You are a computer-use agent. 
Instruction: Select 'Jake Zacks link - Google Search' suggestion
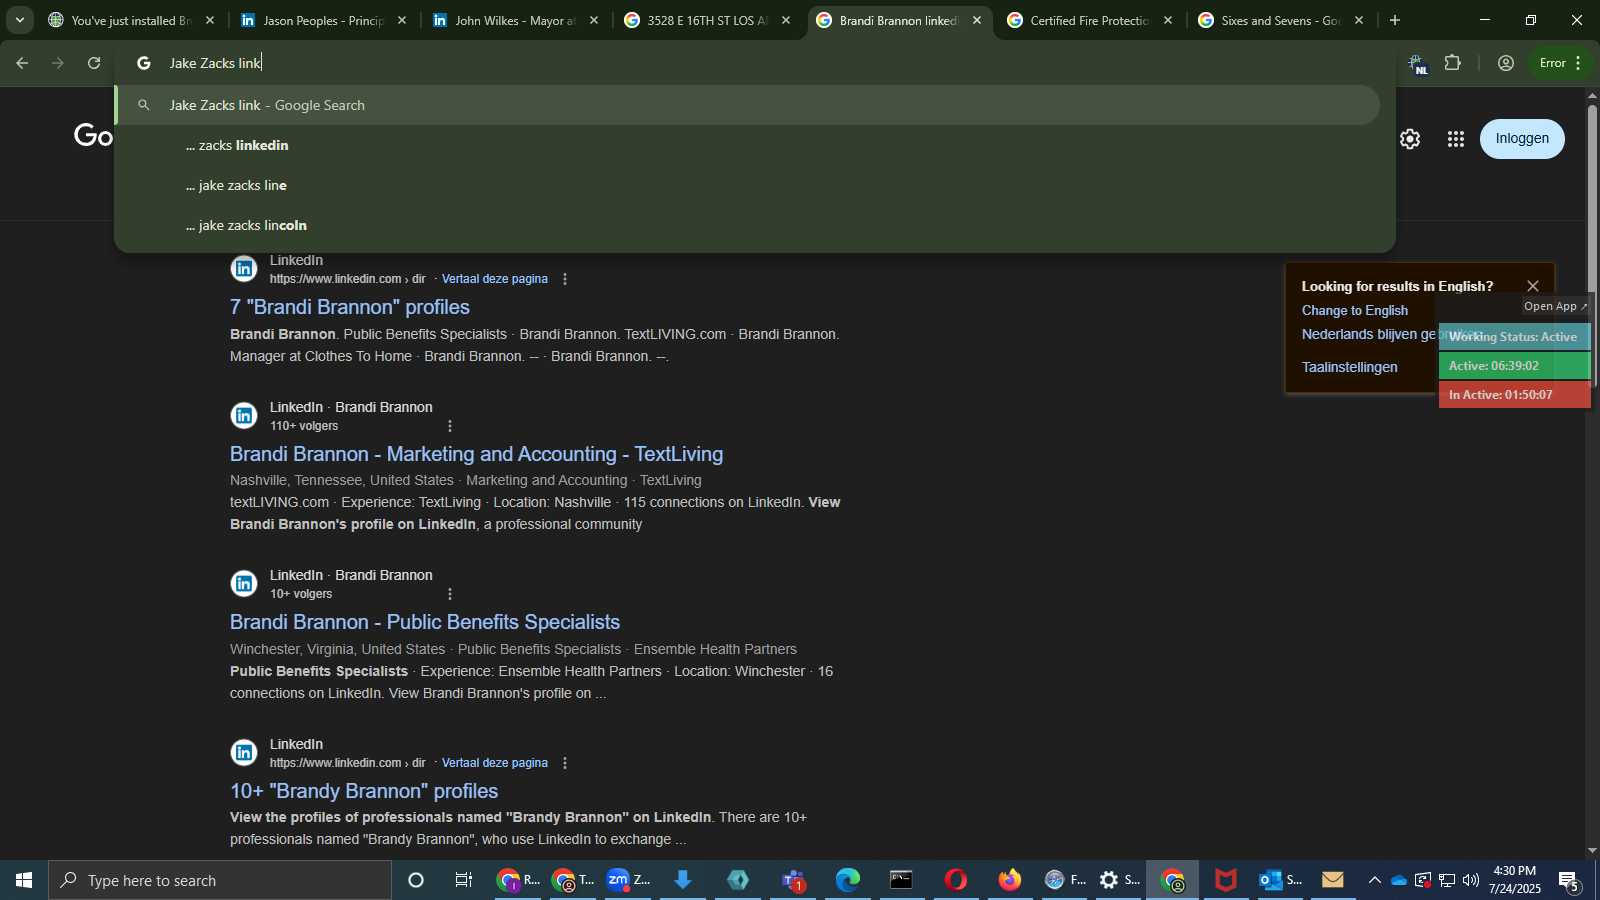(x=748, y=105)
